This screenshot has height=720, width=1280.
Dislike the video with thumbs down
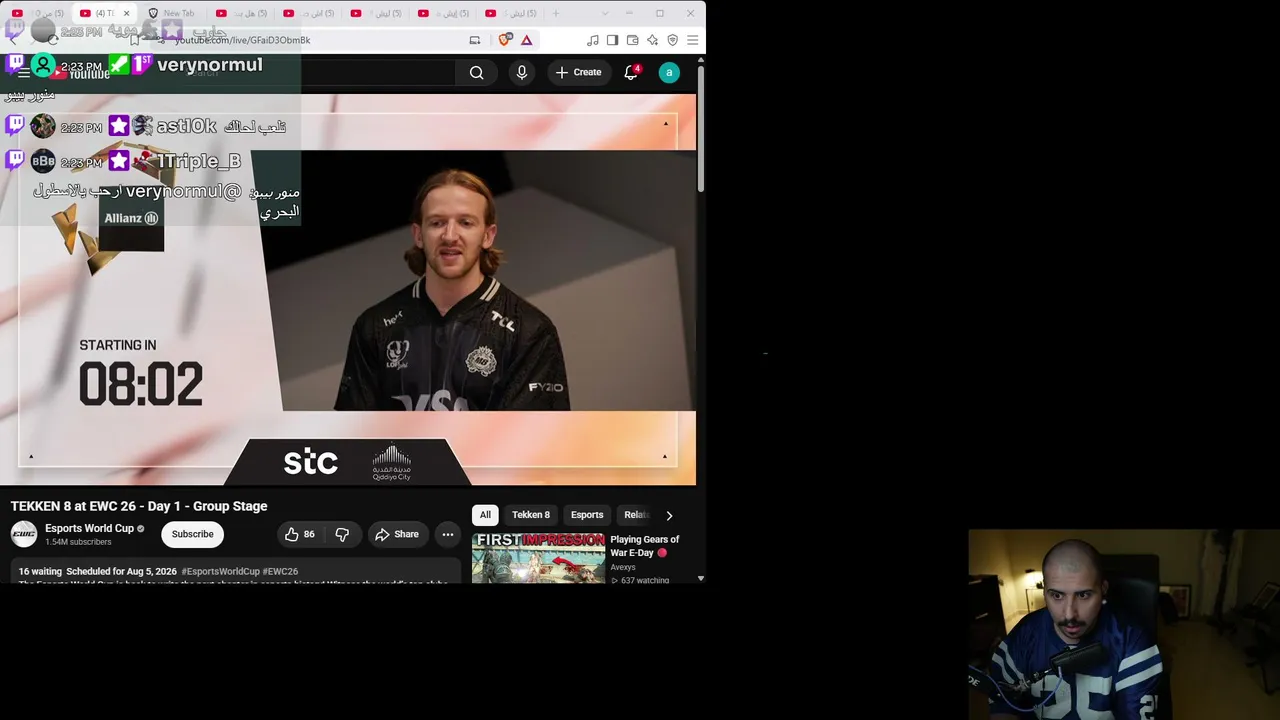(342, 534)
